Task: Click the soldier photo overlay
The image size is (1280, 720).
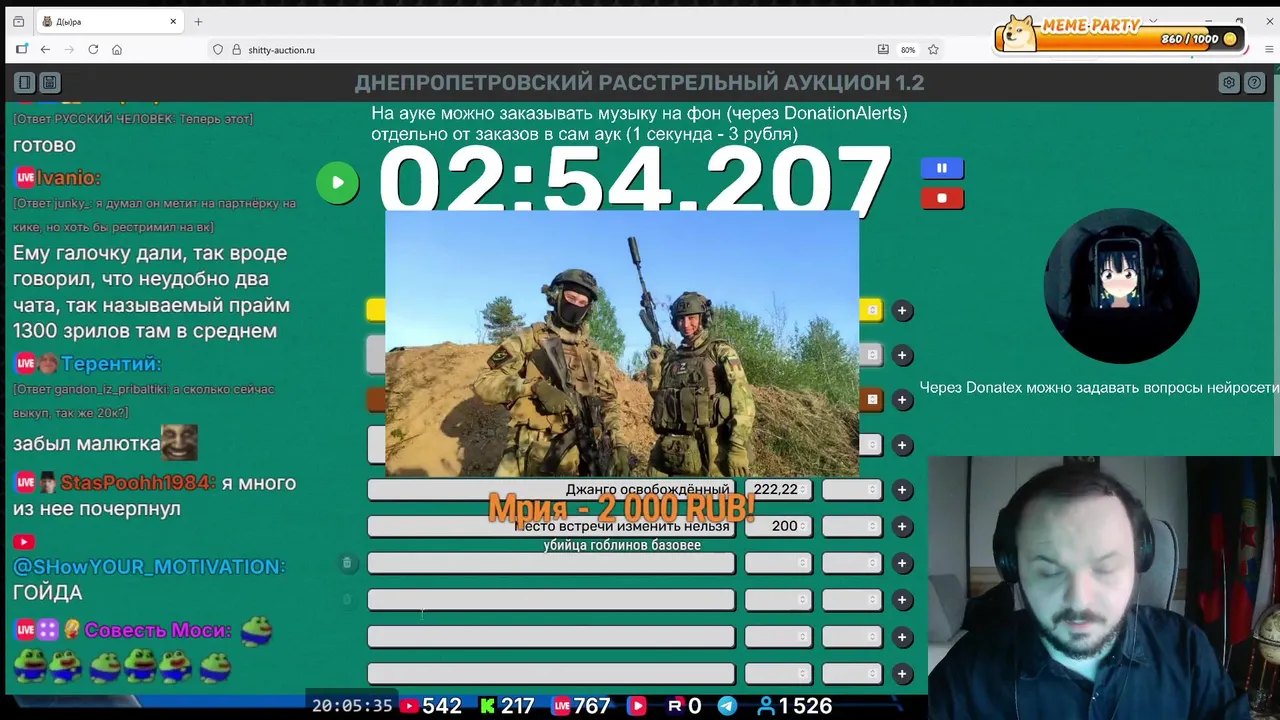Action: pos(622,343)
